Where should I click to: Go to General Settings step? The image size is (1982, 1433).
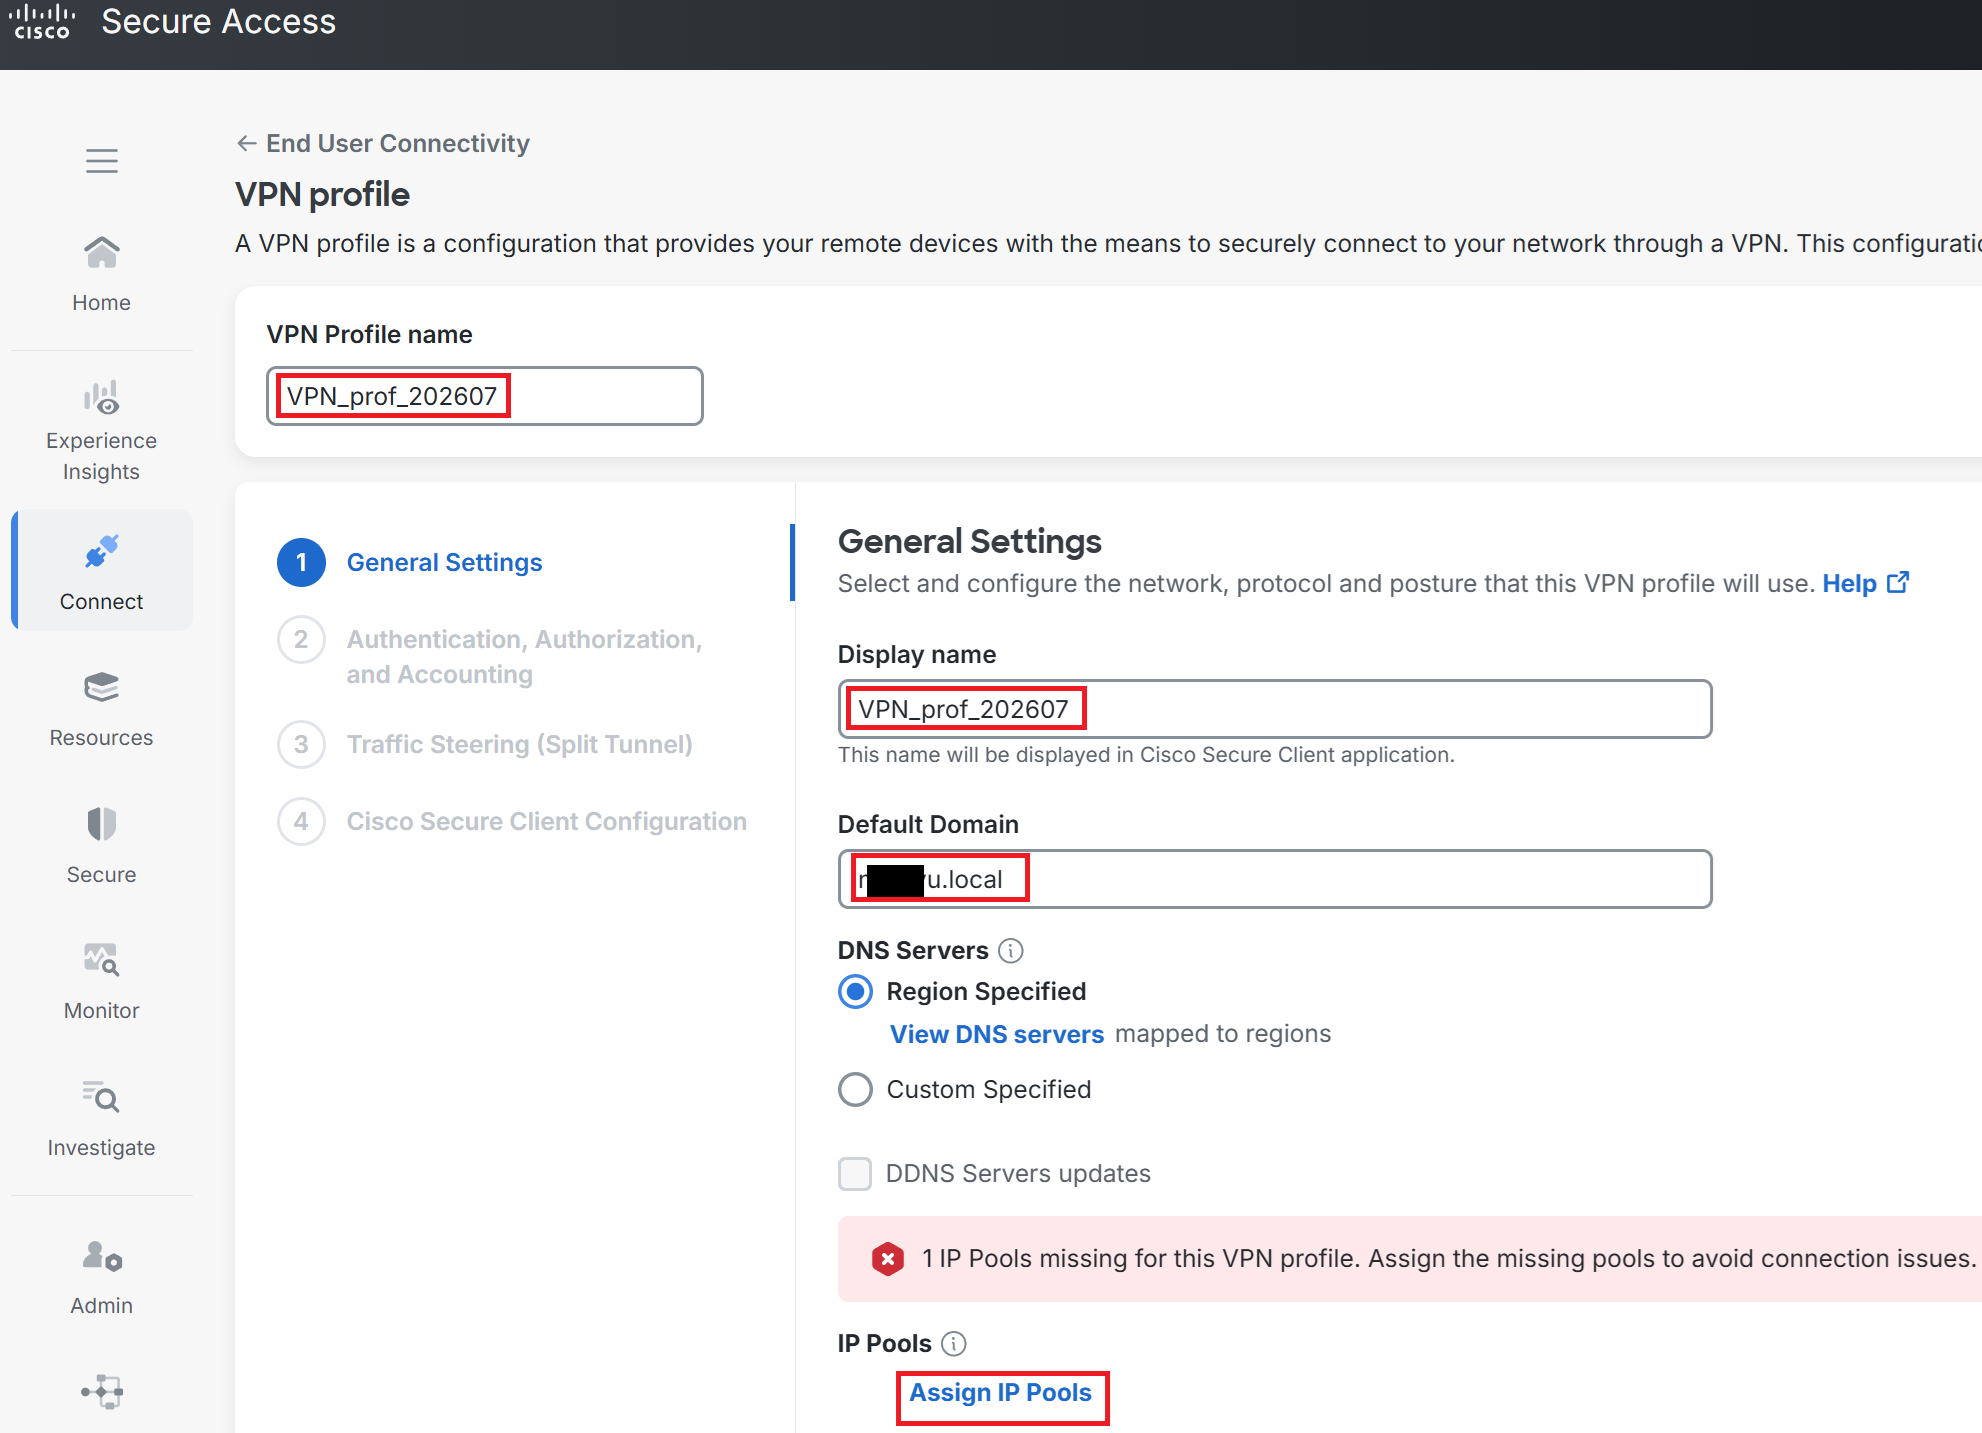coord(444,563)
